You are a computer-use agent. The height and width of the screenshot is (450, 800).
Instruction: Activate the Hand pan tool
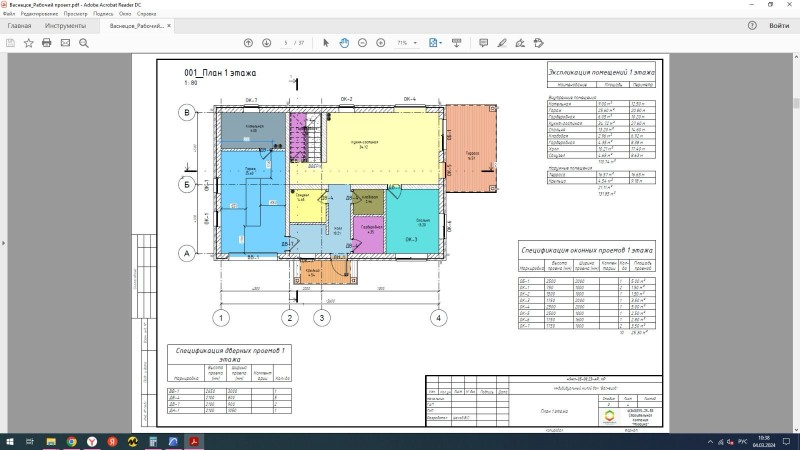tap(344, 43)
